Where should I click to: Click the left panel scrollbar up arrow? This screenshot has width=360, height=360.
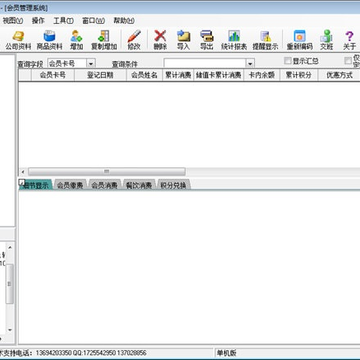10,247
